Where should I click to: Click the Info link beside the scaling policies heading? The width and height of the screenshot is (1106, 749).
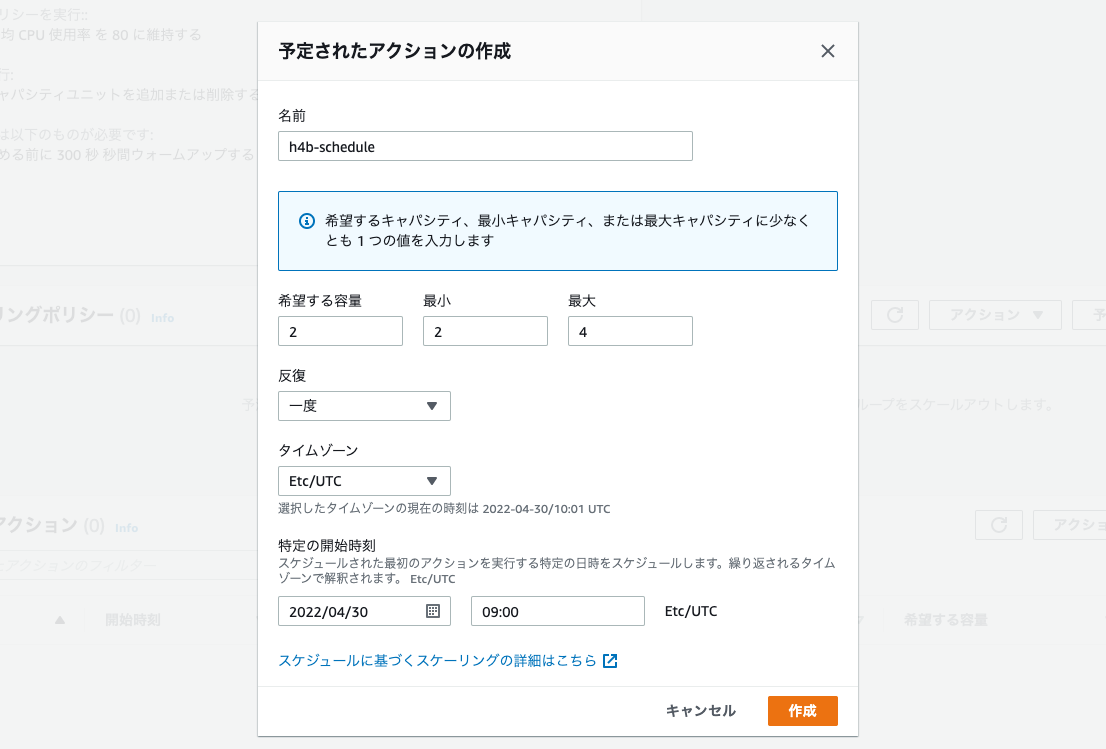point(162,317)
